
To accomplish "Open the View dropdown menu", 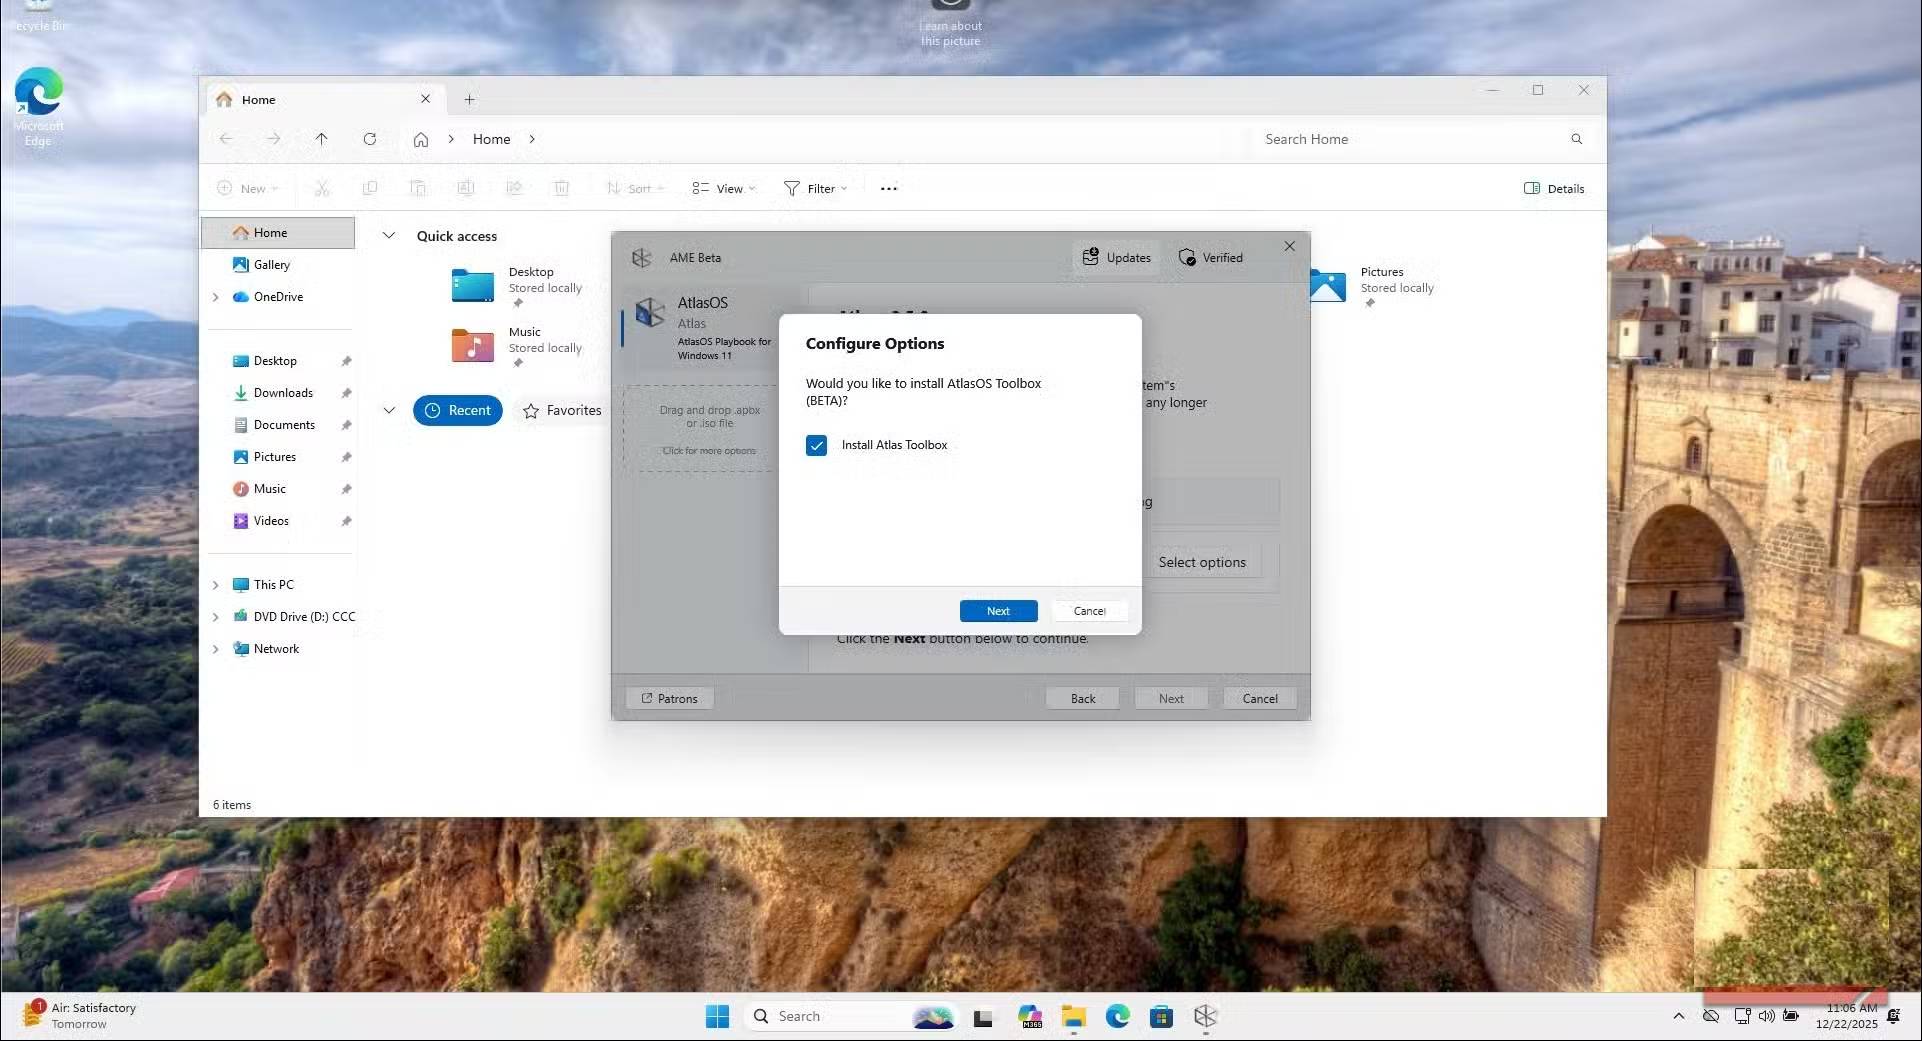I will (x=724, y=188).
